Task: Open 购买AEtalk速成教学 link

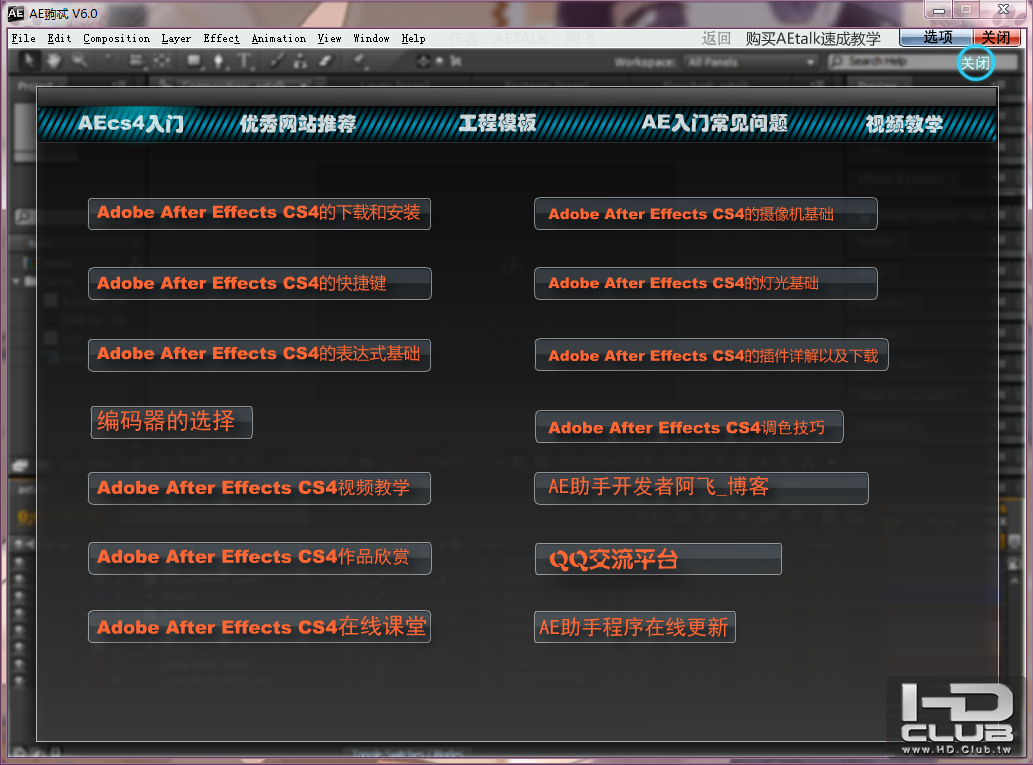Action: [813, 38]
